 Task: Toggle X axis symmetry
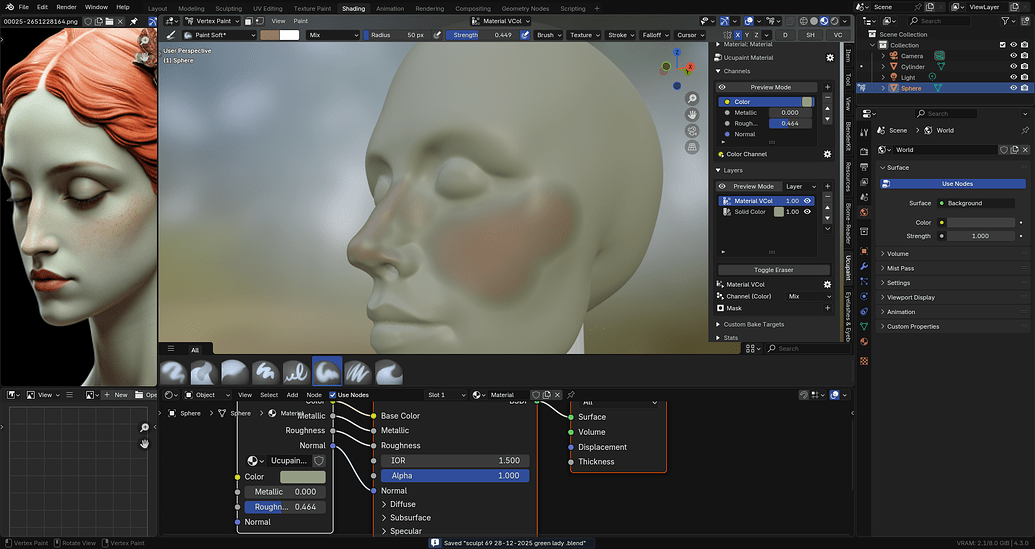click(737, 35)
